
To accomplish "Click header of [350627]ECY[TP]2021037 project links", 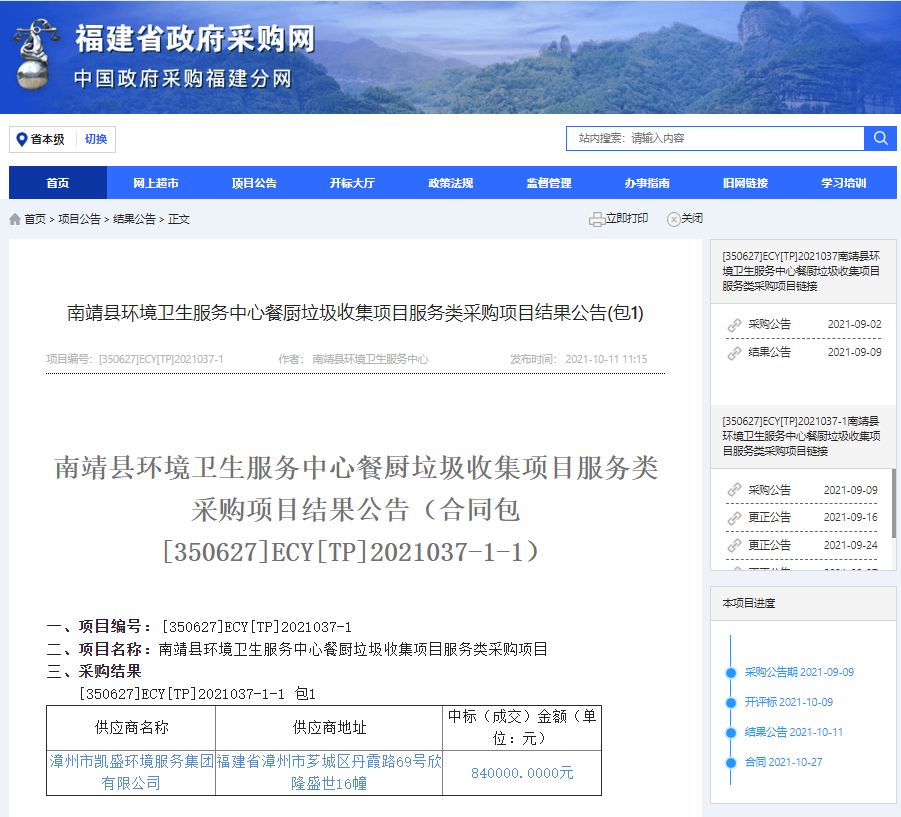I will tap(803, 271).
